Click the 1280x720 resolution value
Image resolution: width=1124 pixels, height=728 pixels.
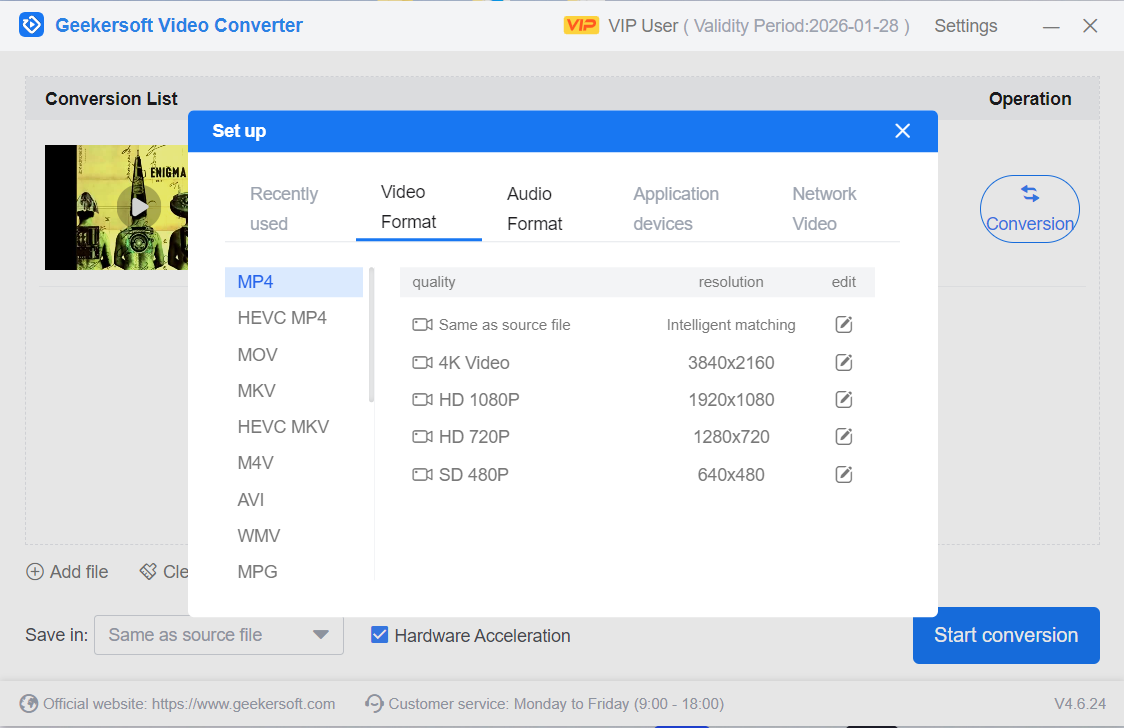[731, 436]
